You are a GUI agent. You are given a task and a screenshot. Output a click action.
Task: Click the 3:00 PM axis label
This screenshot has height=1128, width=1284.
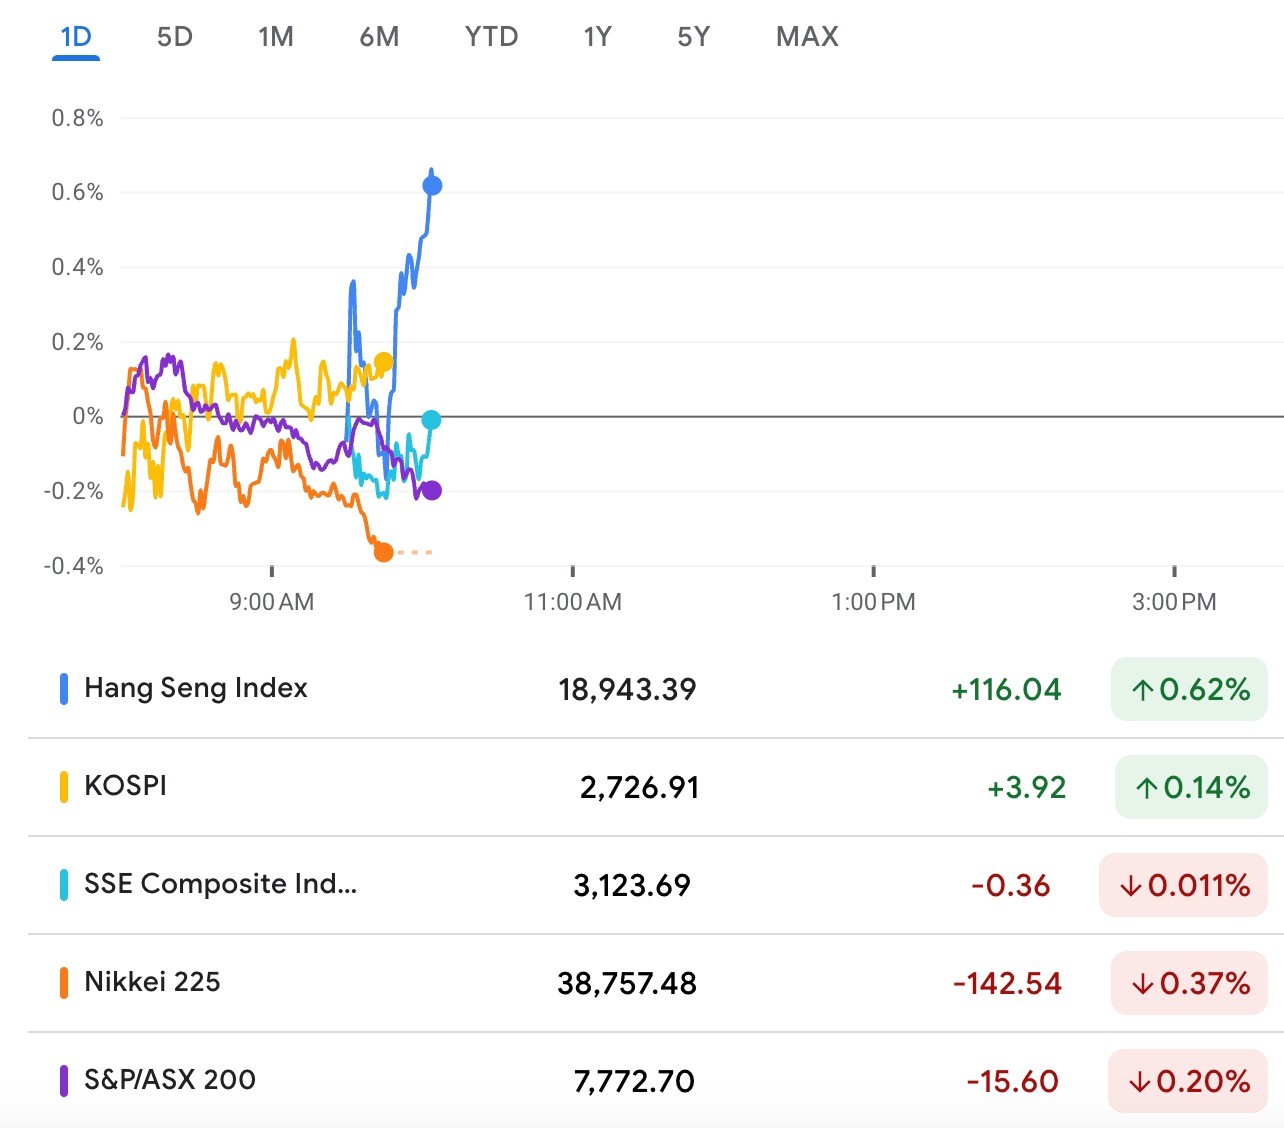click(x=1174, y=602)
